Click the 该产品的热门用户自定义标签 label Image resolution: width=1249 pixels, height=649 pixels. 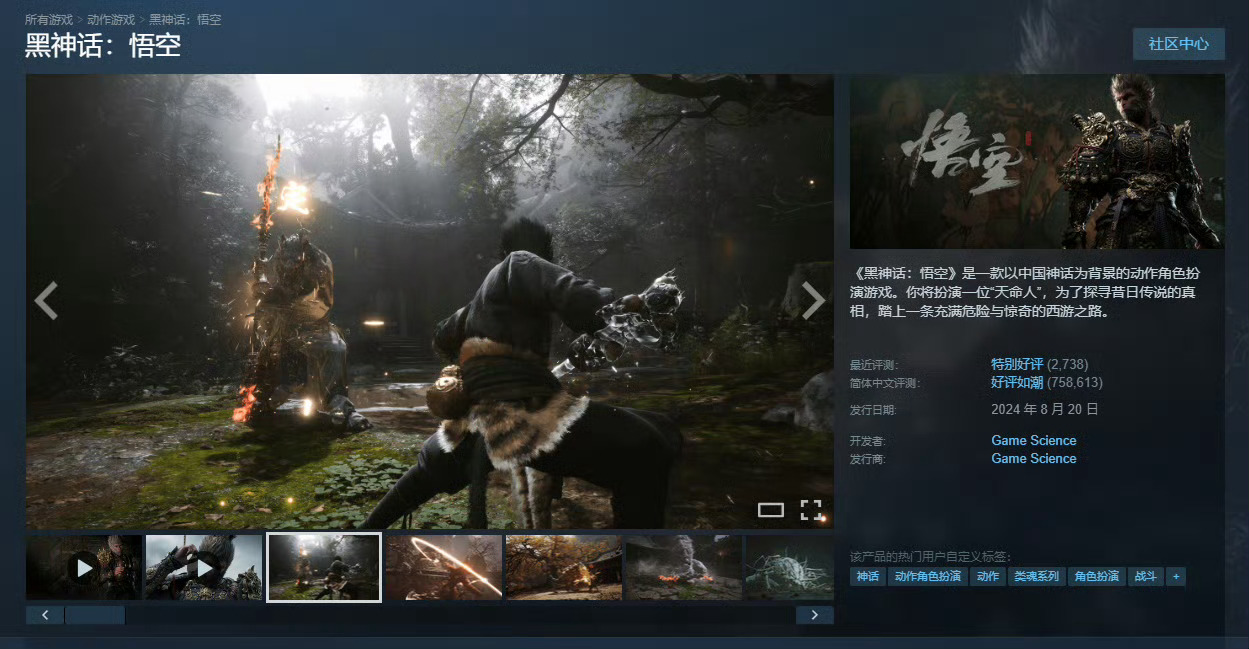tap(931, 556)
